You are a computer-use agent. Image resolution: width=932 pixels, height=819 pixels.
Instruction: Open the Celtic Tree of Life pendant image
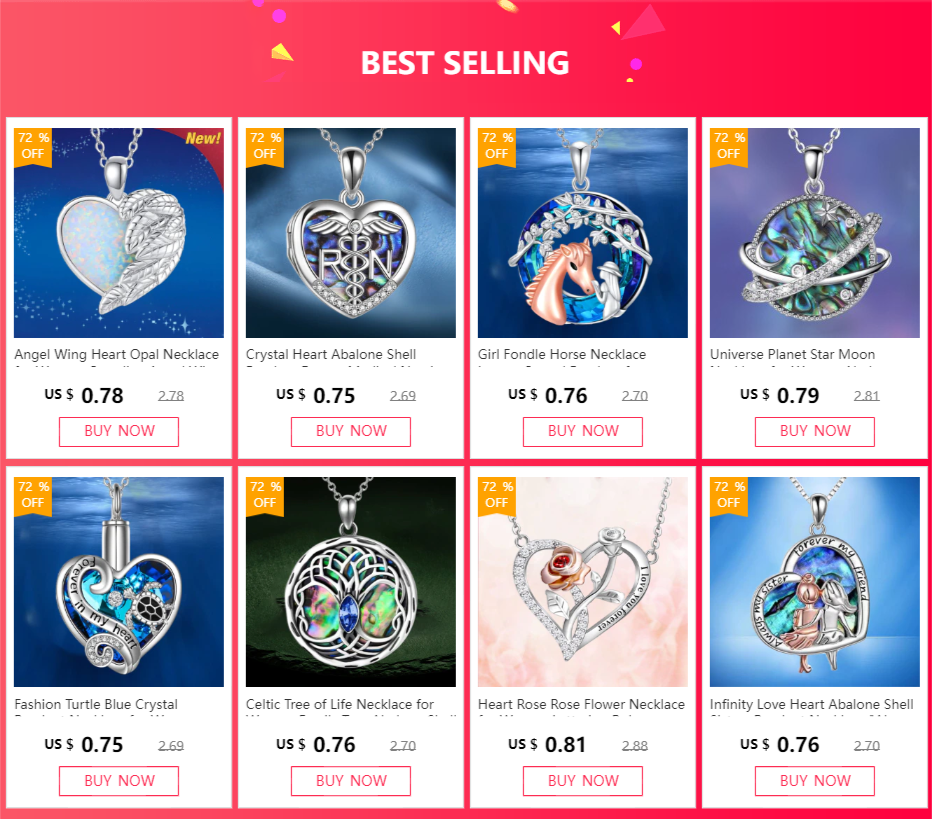(x=351, y=582)
